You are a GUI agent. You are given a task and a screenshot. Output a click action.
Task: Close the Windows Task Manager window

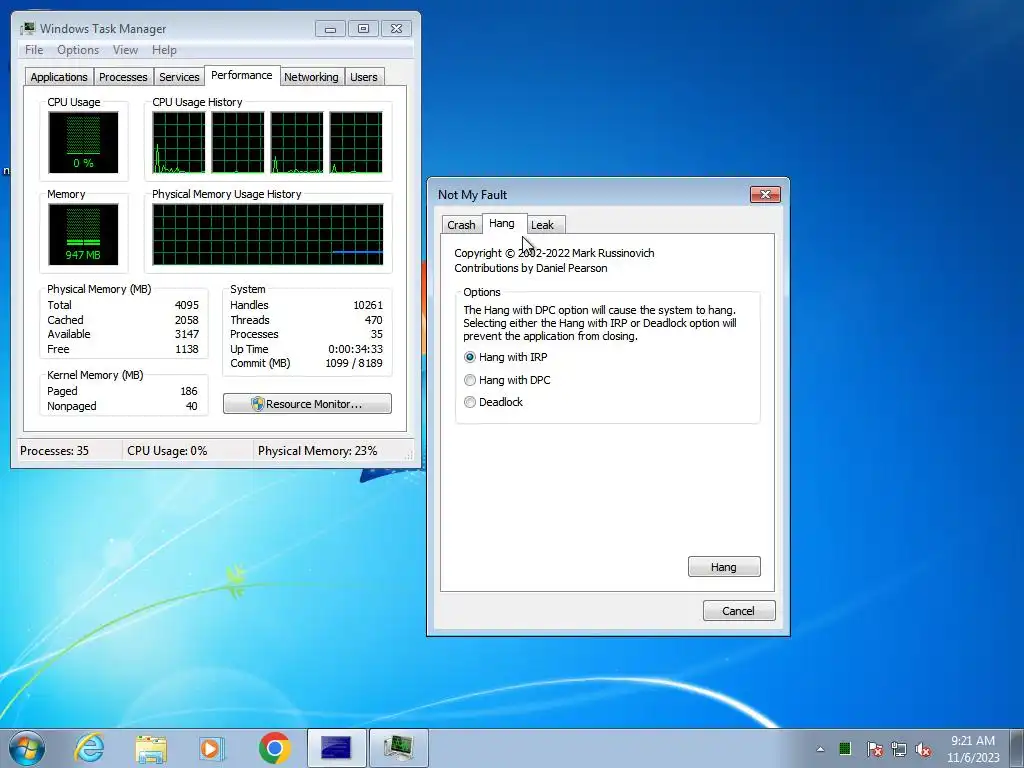396,29
